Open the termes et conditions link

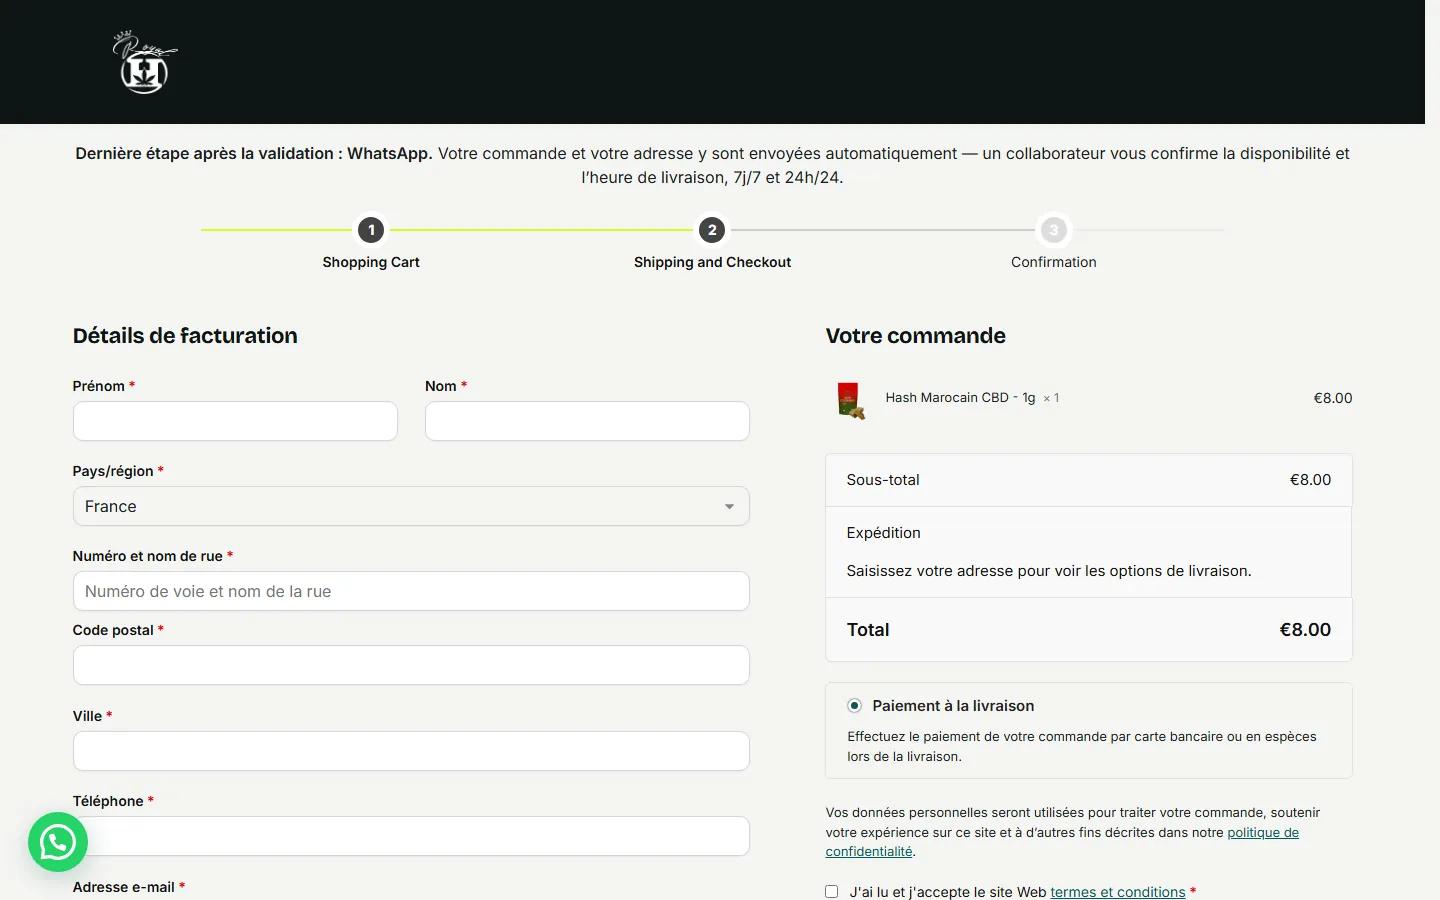click(x=1118, y=892)
